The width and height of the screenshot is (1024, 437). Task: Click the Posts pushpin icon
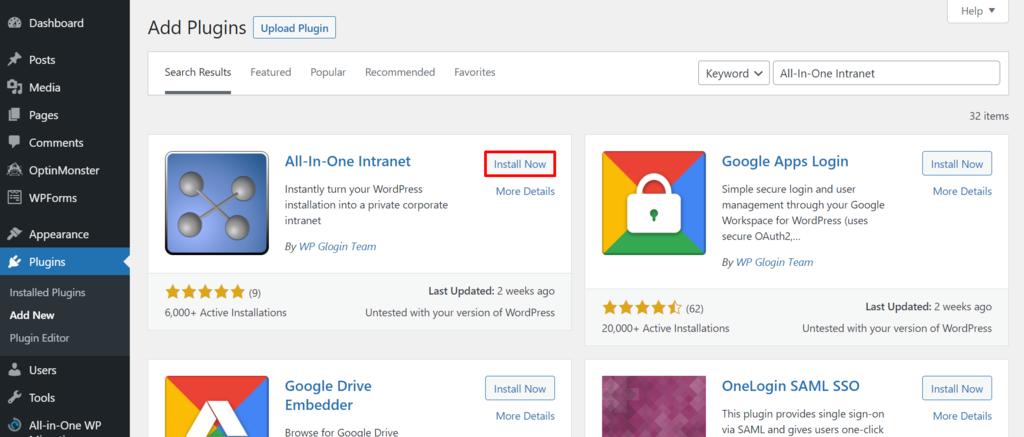14,60
